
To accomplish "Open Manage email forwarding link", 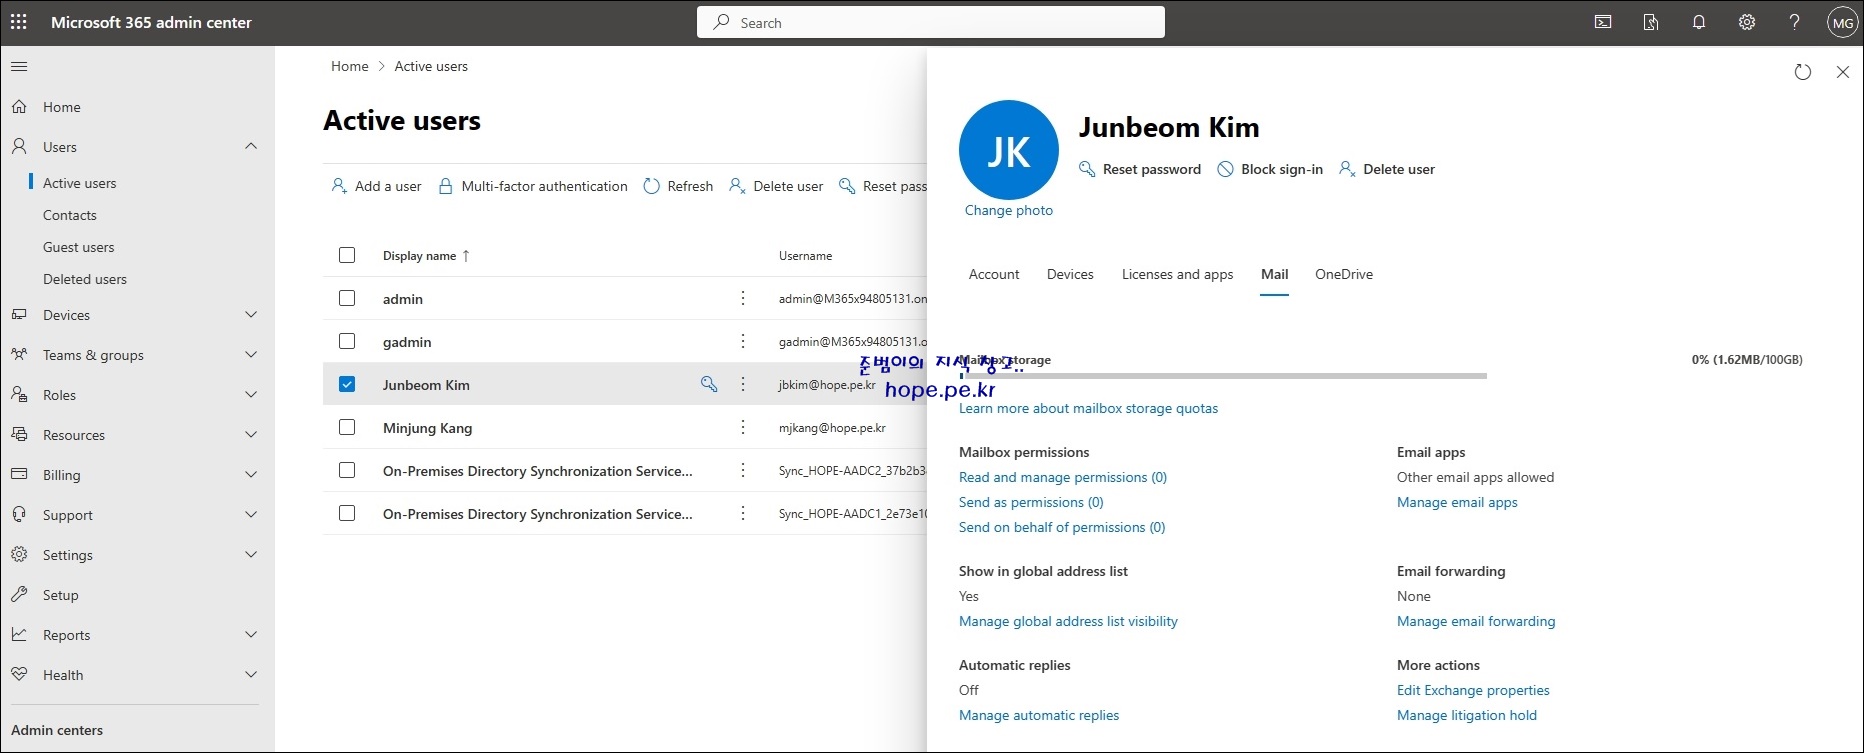I will coord(1476,621).
